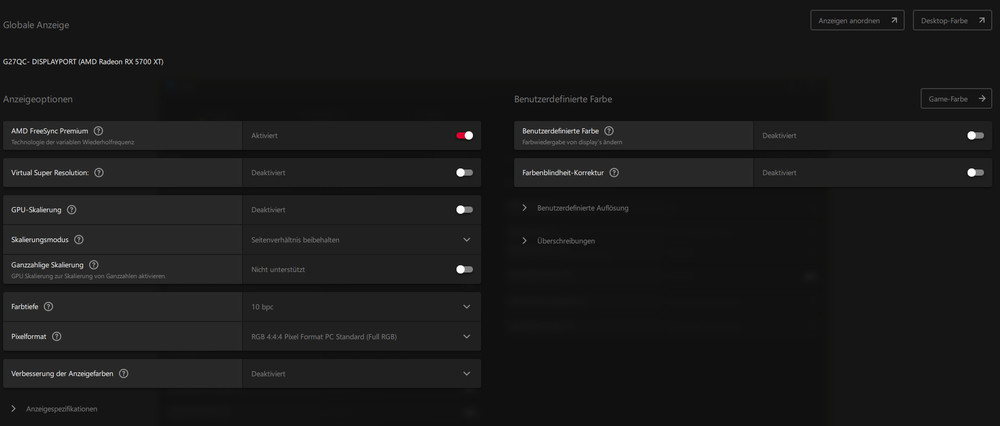The height and width of the screenshot is (426, 1000).
Task: Open help for AMD FreeSync Premium
Action: 98,131
